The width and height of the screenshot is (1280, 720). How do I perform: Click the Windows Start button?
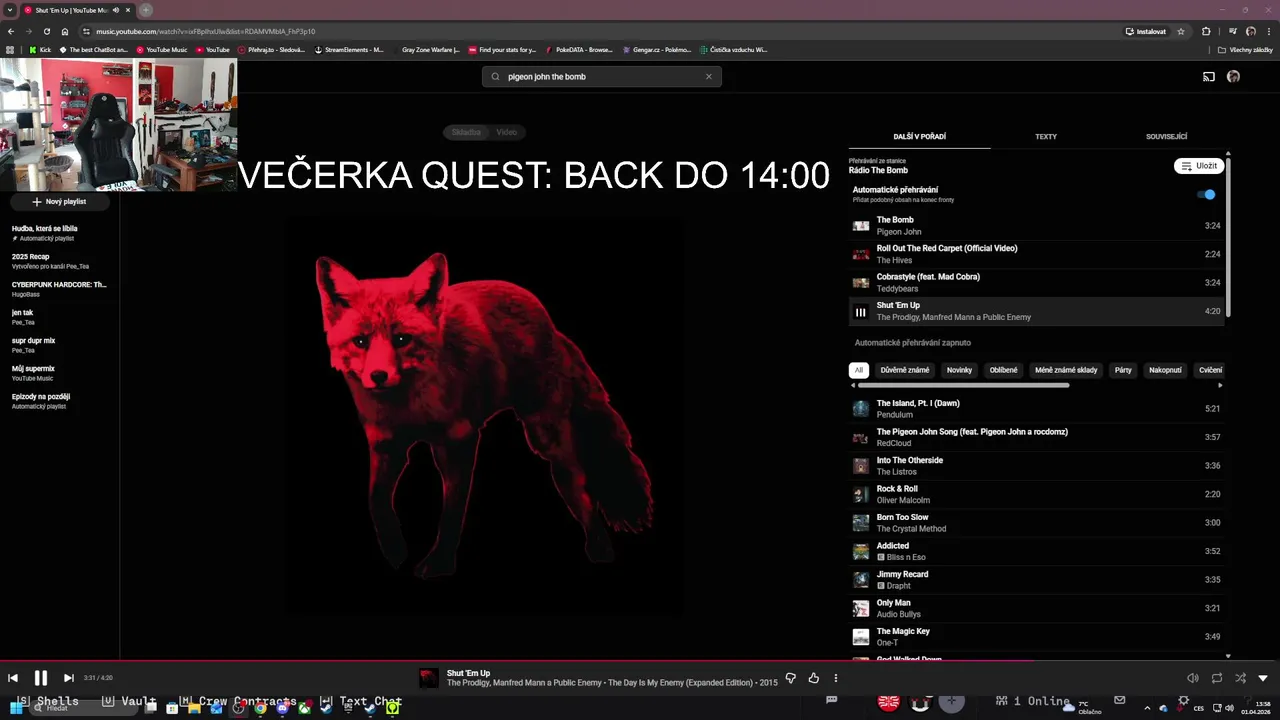tap(17, 708)
